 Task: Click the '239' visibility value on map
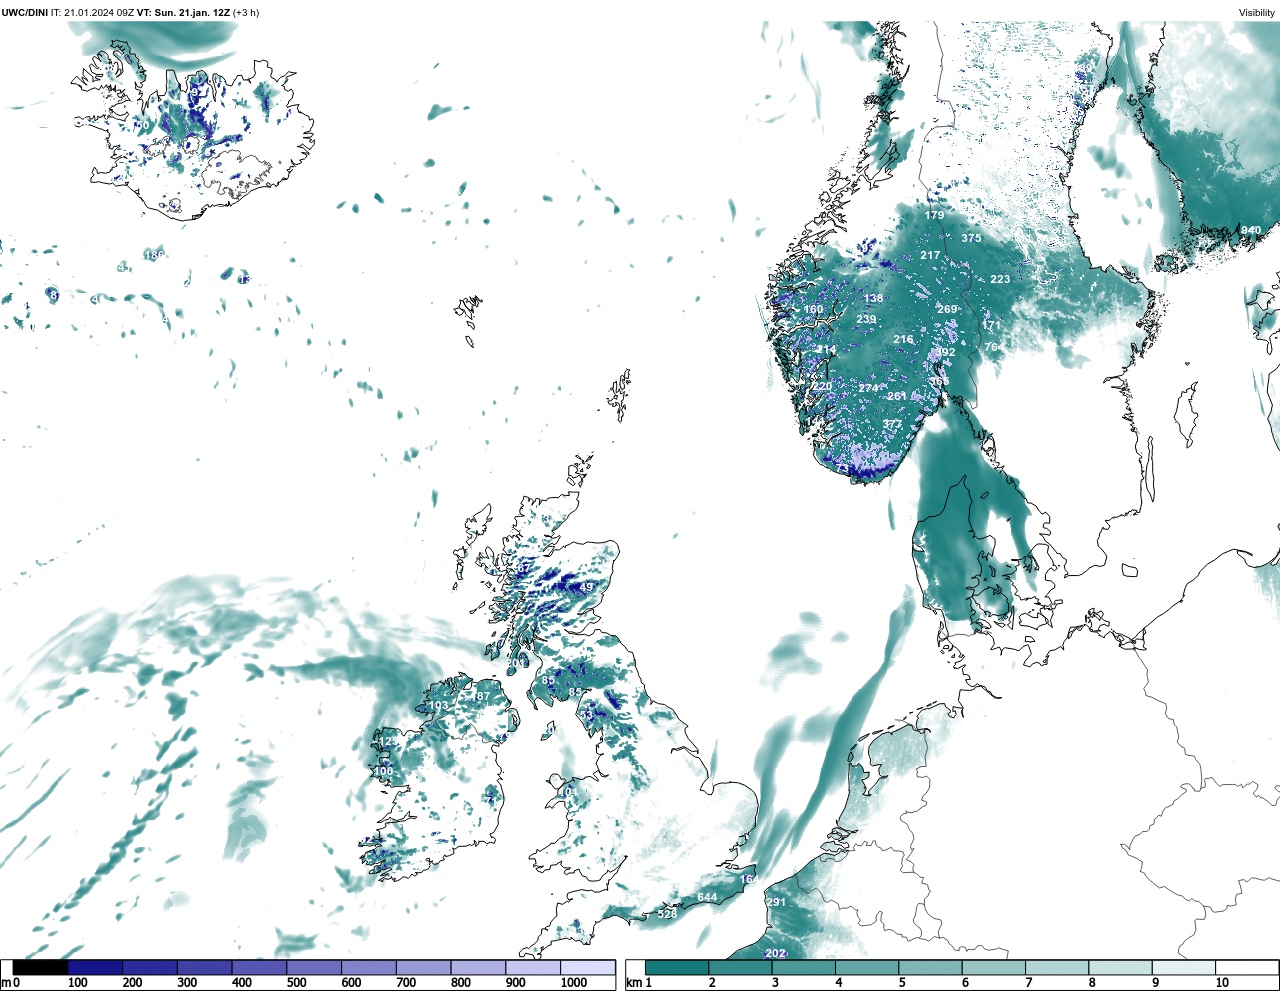point(866,320)
